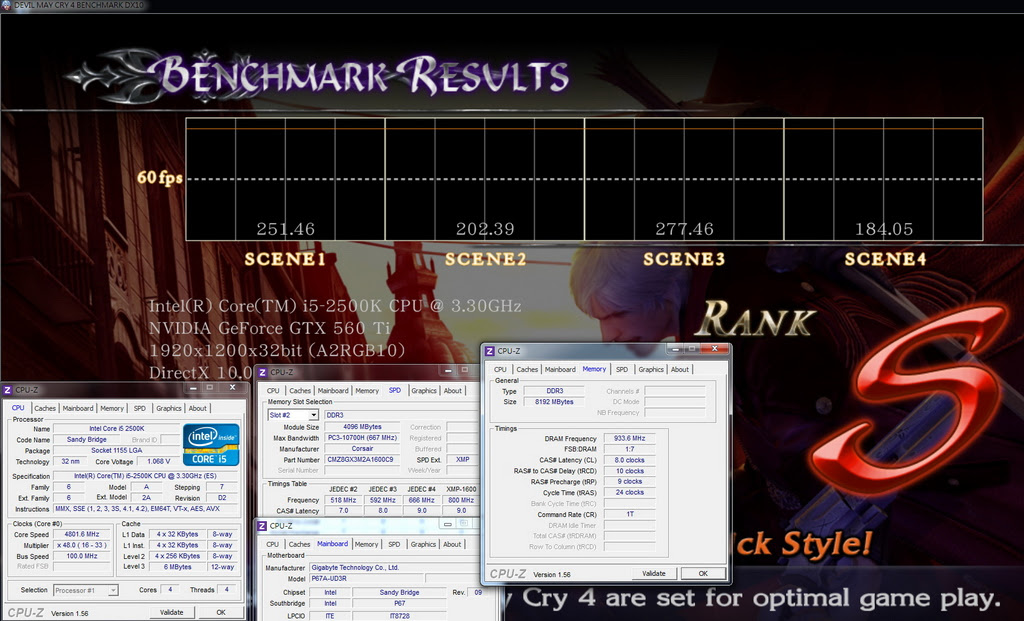
Task: Switch to CPU tab in the Memory CPU-Z window
Action: (x=500, y=370)
